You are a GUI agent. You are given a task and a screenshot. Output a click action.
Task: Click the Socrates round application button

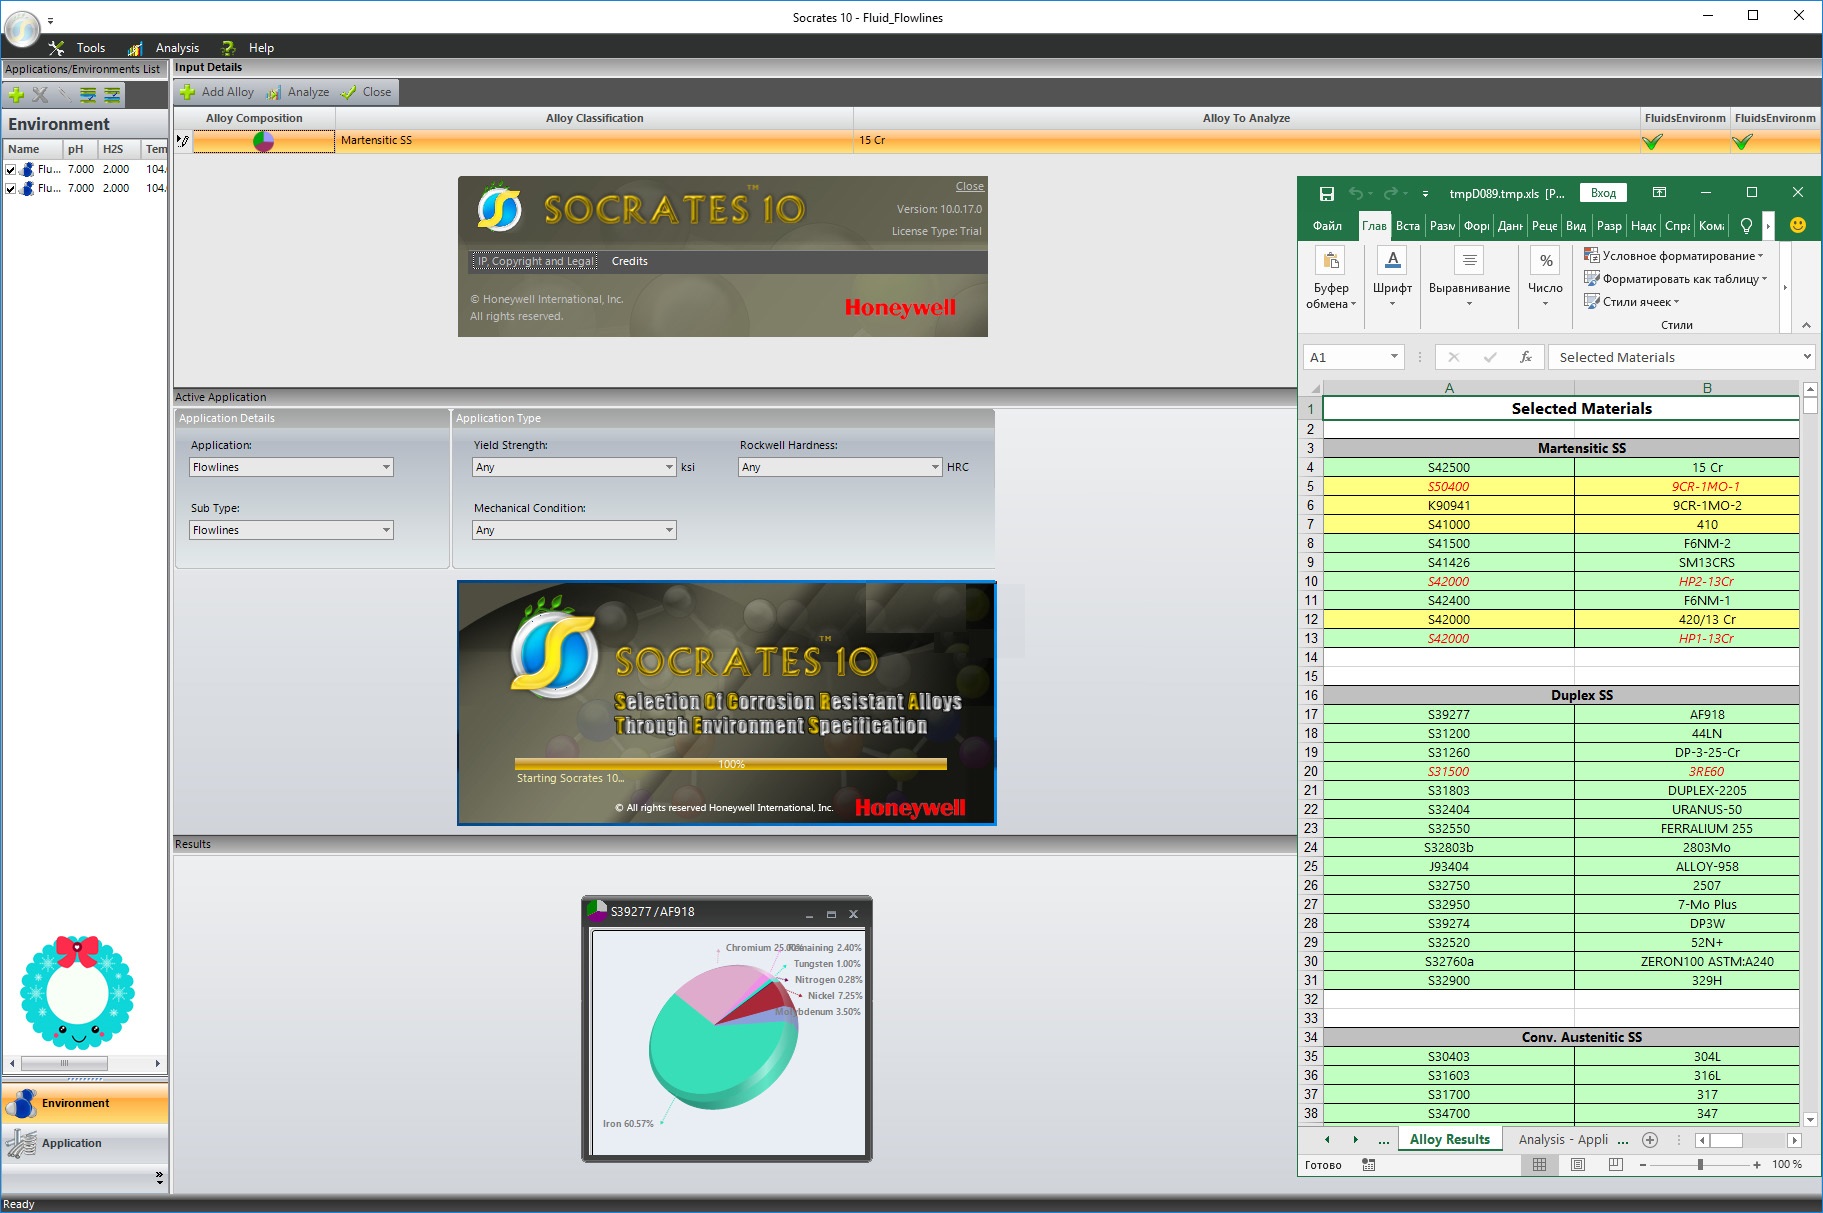pos(22,29)
